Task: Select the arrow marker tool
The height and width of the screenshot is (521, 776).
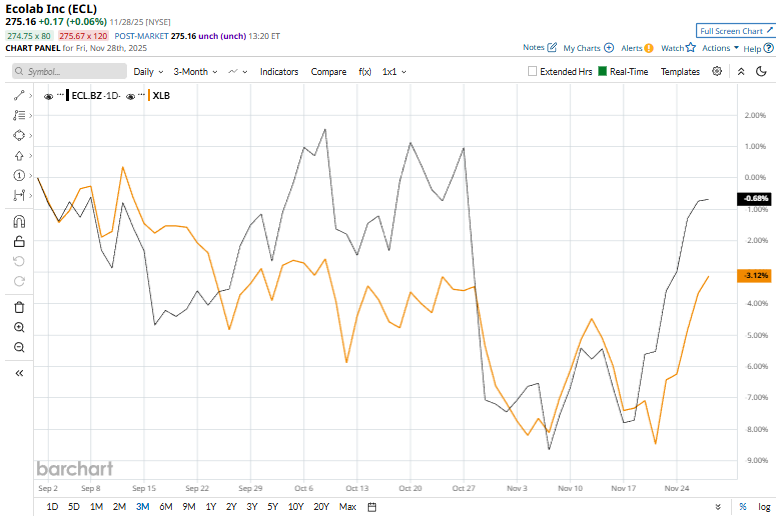Action: [19, 155]
